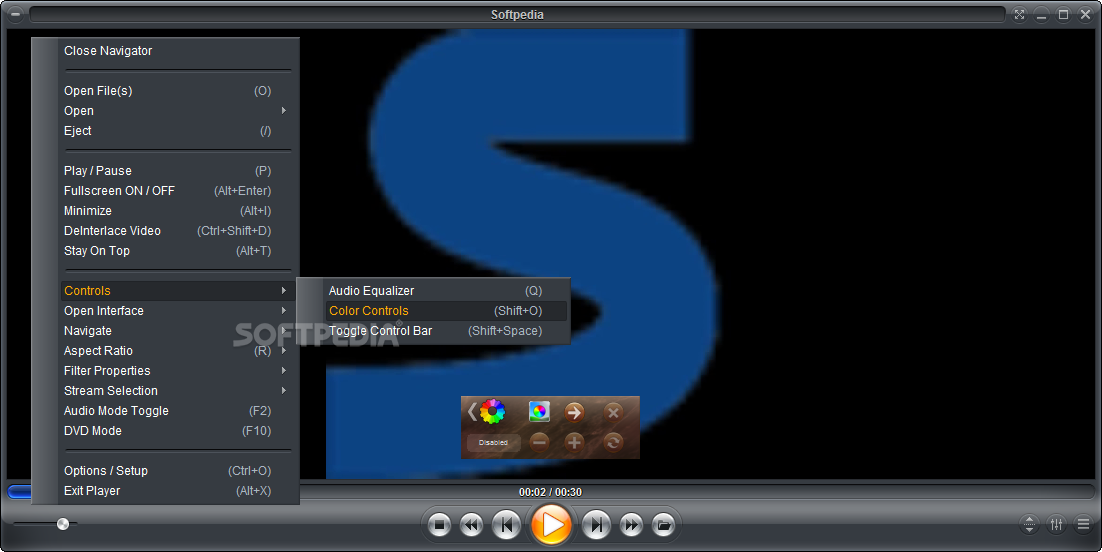The height and width of the screenshot is (552, 1102).
Task: Stop playback with the square stop button
Action: [439, 525]
